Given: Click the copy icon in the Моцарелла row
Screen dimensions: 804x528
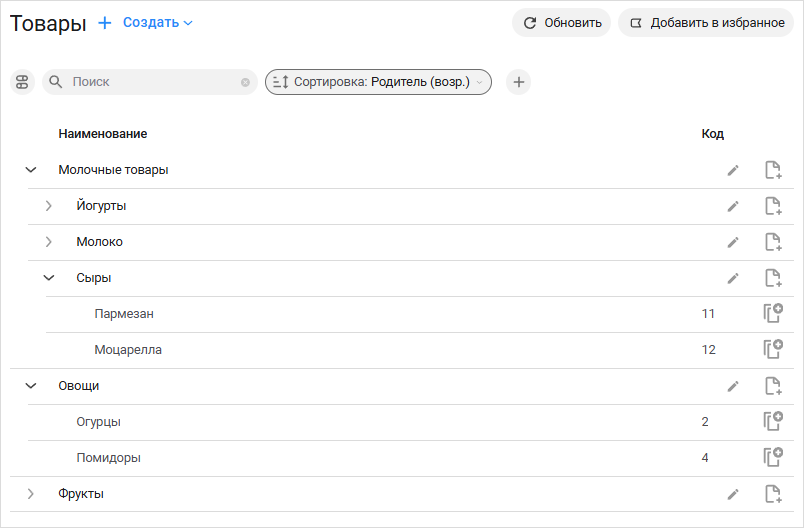Looking at the screenshot, I should click(773, 349).
